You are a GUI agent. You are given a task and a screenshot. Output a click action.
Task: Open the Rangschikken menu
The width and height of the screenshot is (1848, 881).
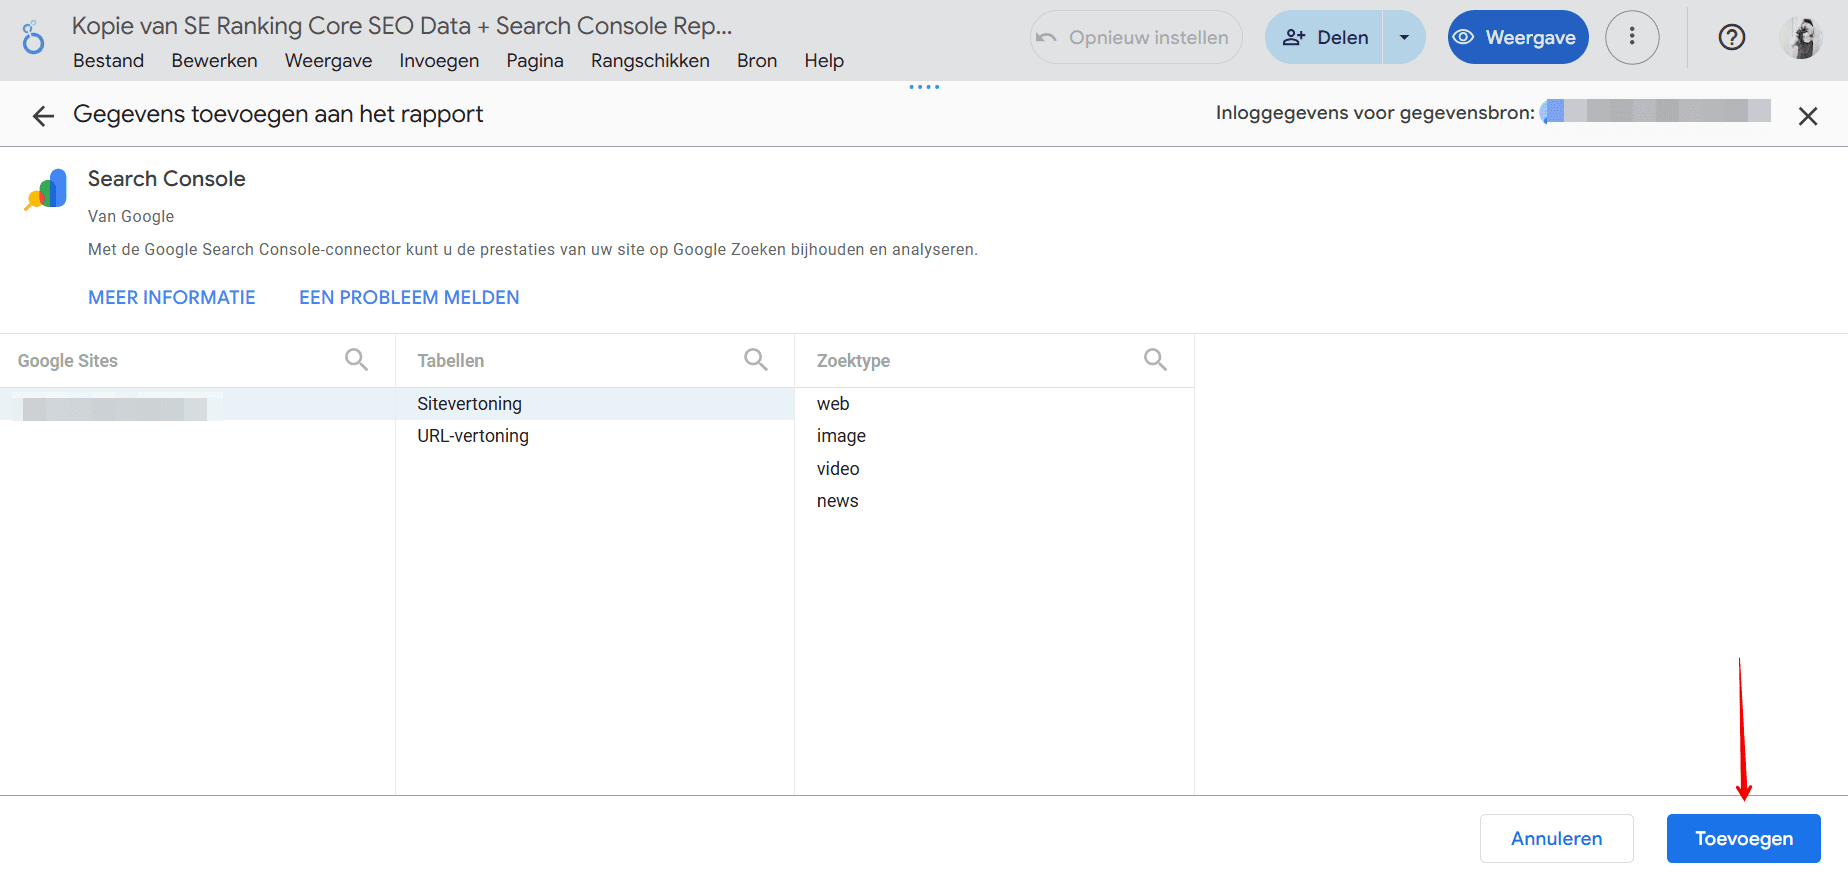click(x=650, y=61)
